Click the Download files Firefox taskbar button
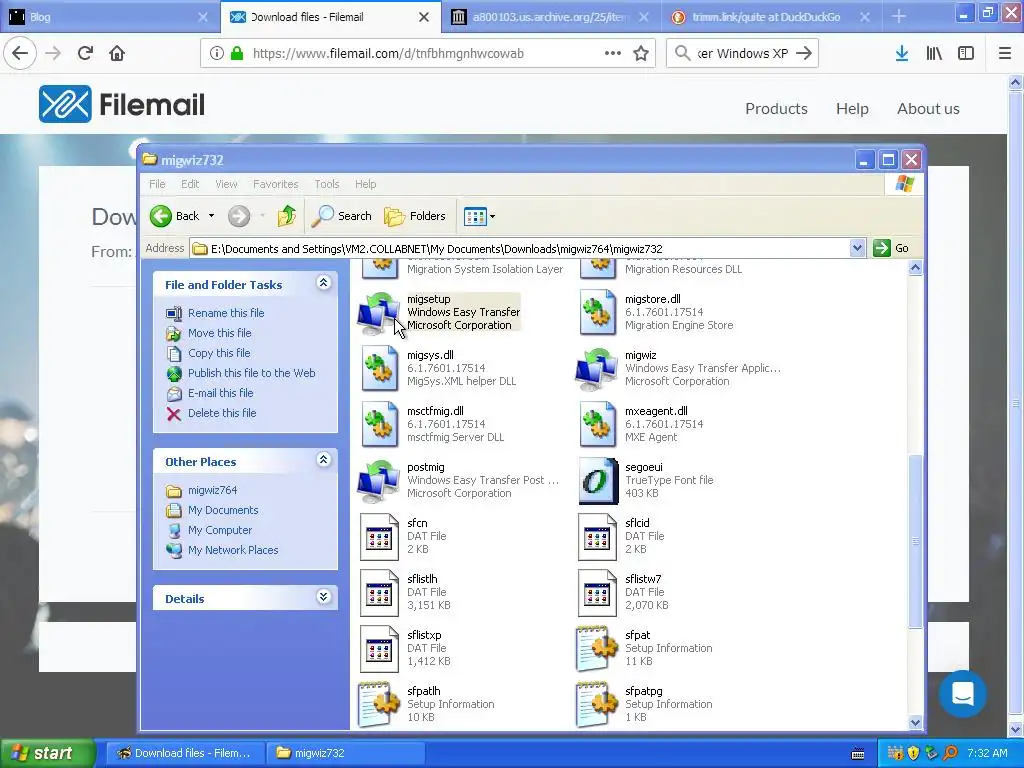This screenshot has width=1024, height=768. [185, 753]
